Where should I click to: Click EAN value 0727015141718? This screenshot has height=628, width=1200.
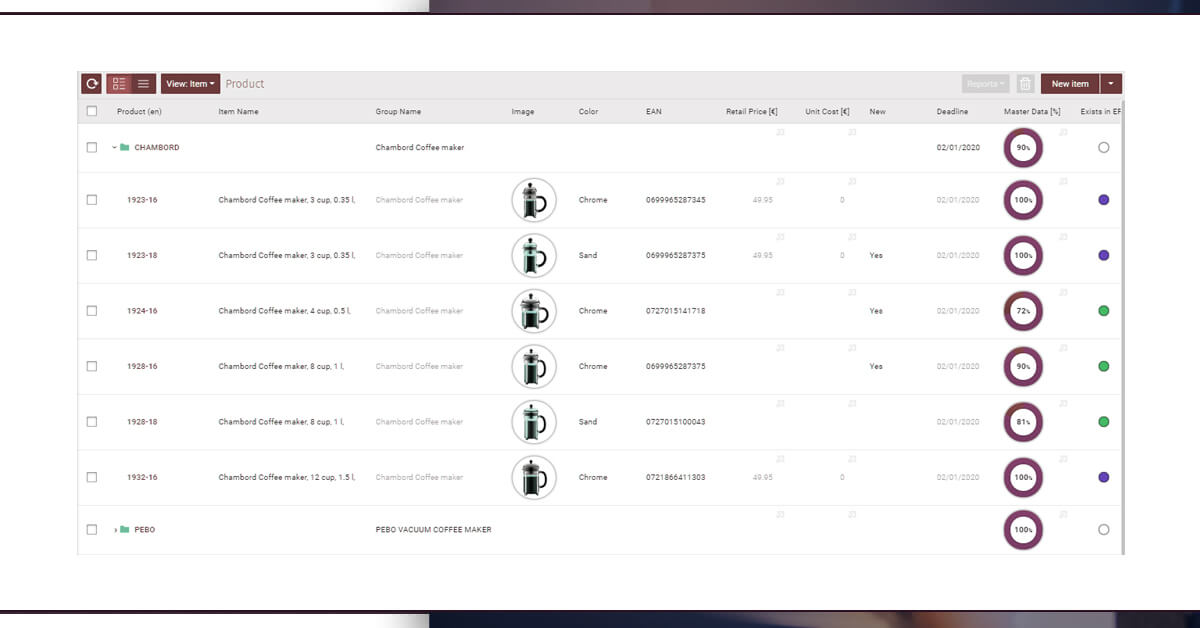(676, 311)
